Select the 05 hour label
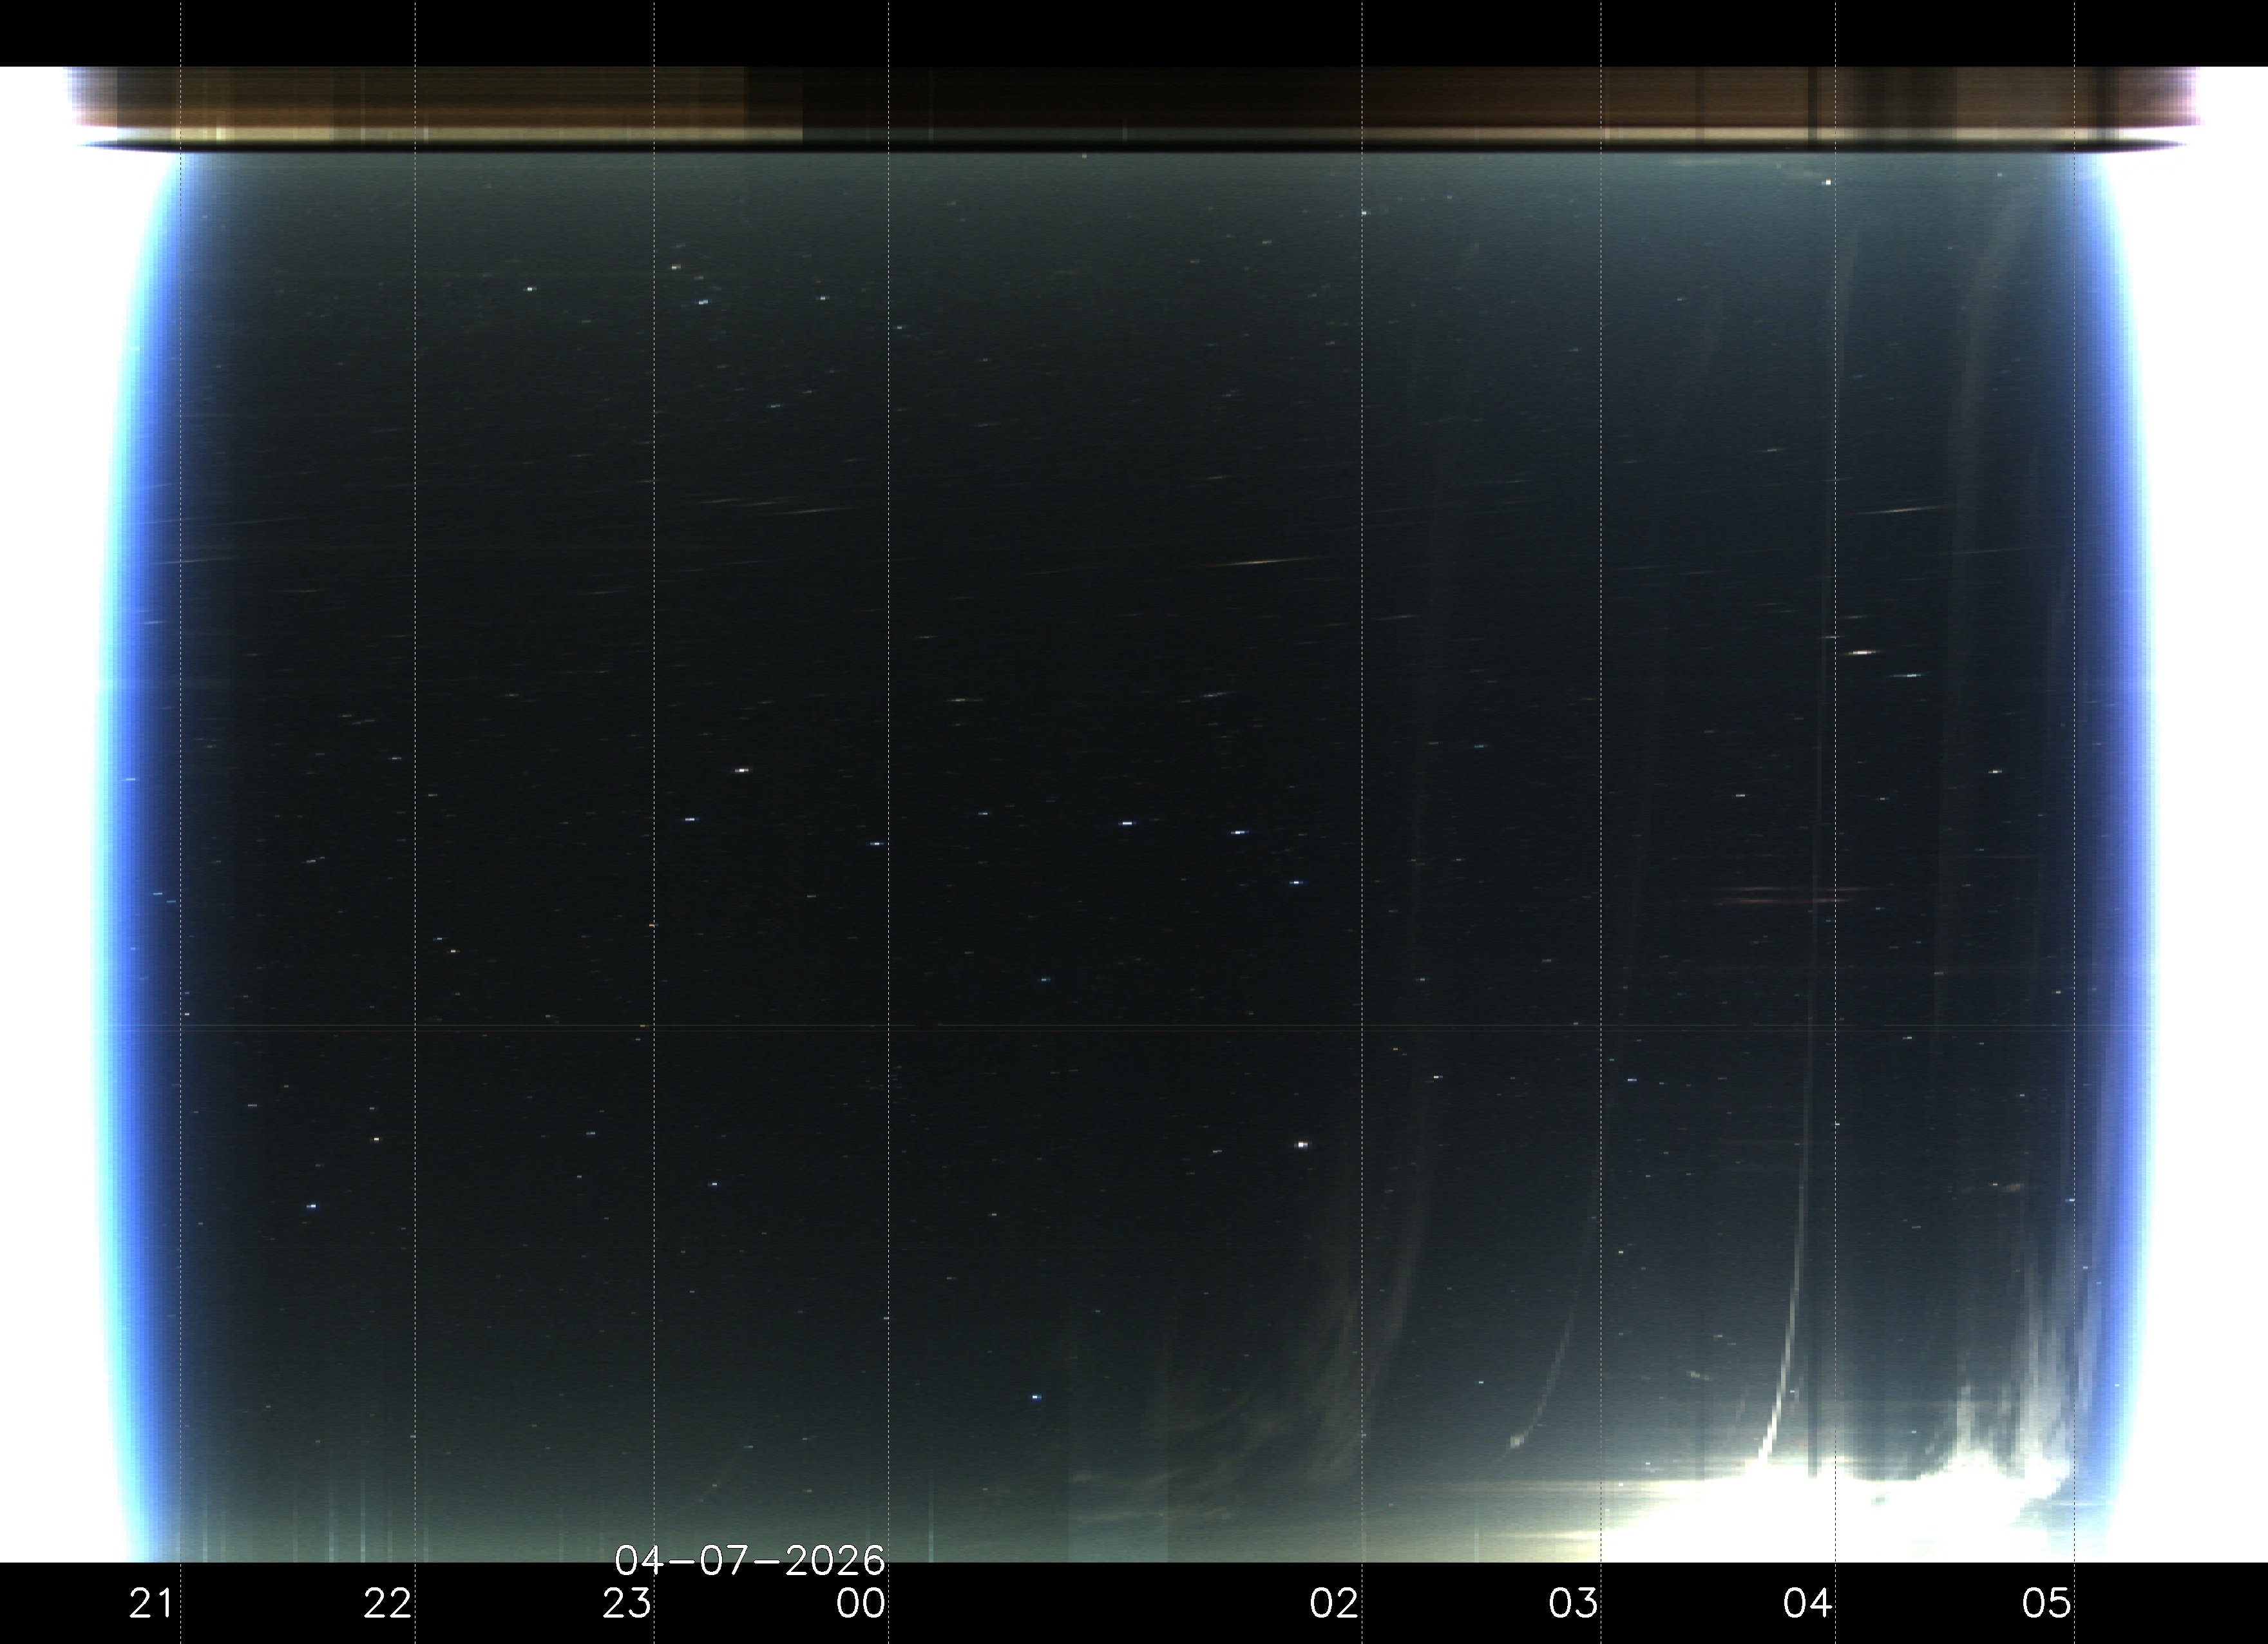2268x1644 pixels. tap(2046, 1604)
